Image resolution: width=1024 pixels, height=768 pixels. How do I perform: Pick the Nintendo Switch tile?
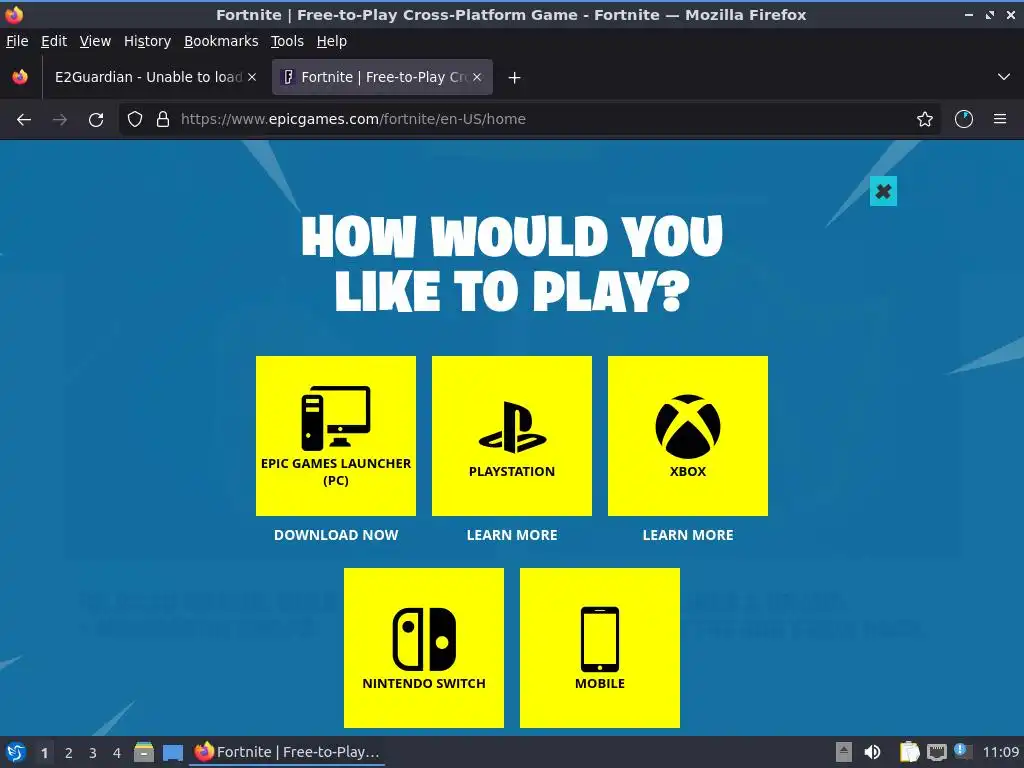click(x=424, y=648)
